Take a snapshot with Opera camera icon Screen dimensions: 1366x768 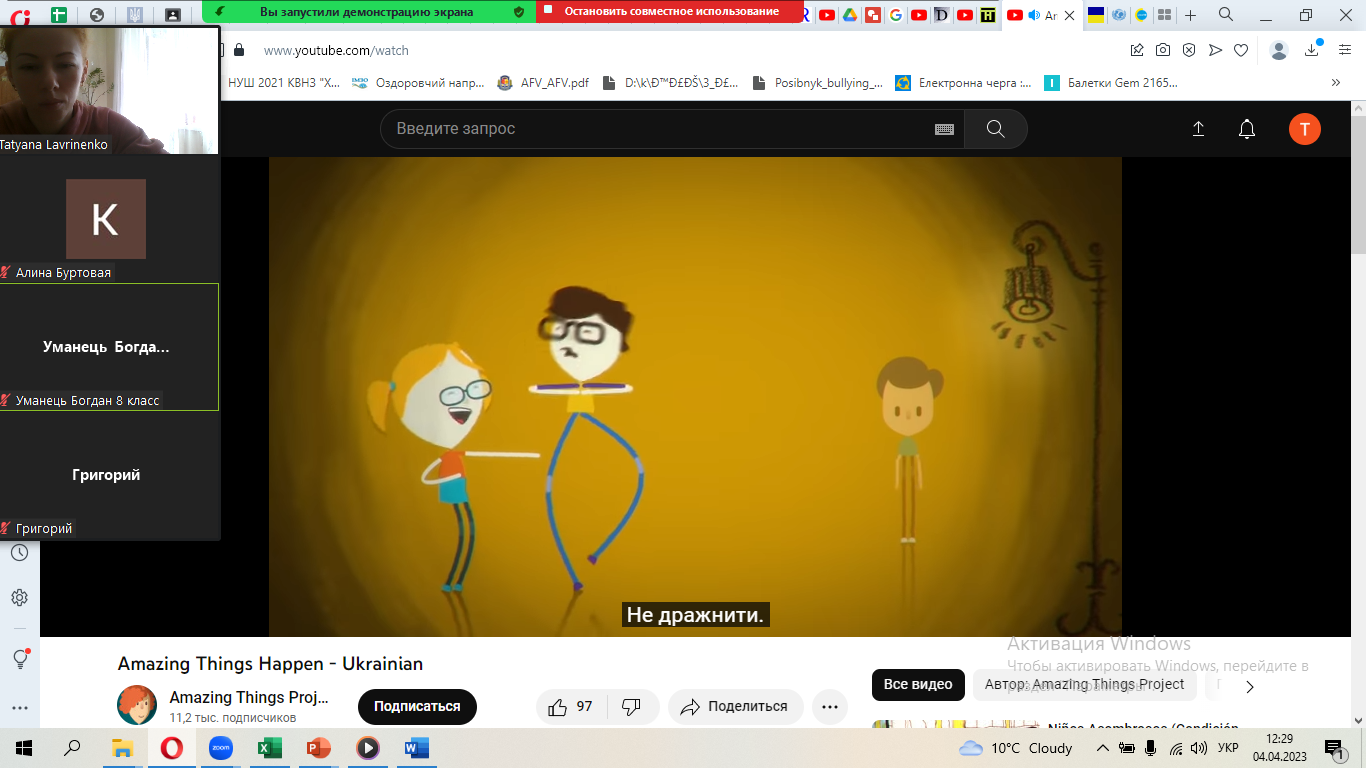point(1163,50)
